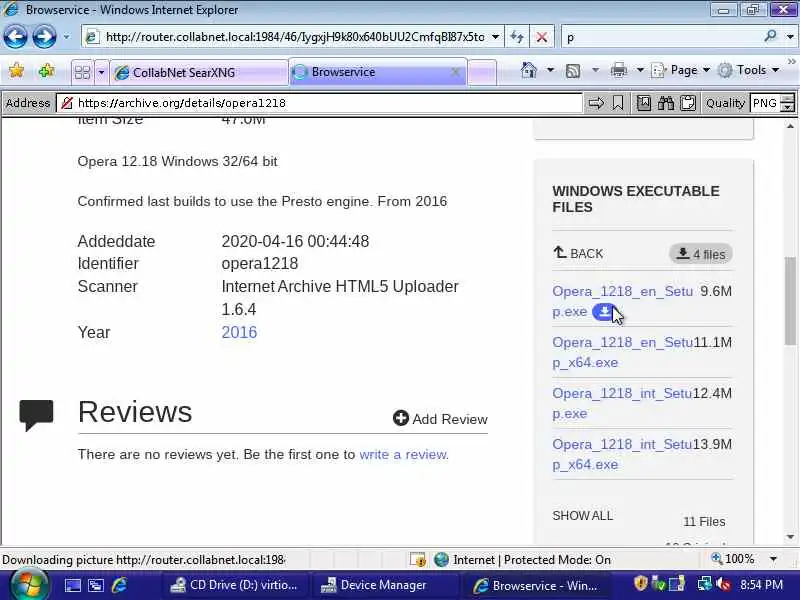Open a new blank tab
Image resolution: width=800 pixels, height=600 pixels.
click(482, 72)
